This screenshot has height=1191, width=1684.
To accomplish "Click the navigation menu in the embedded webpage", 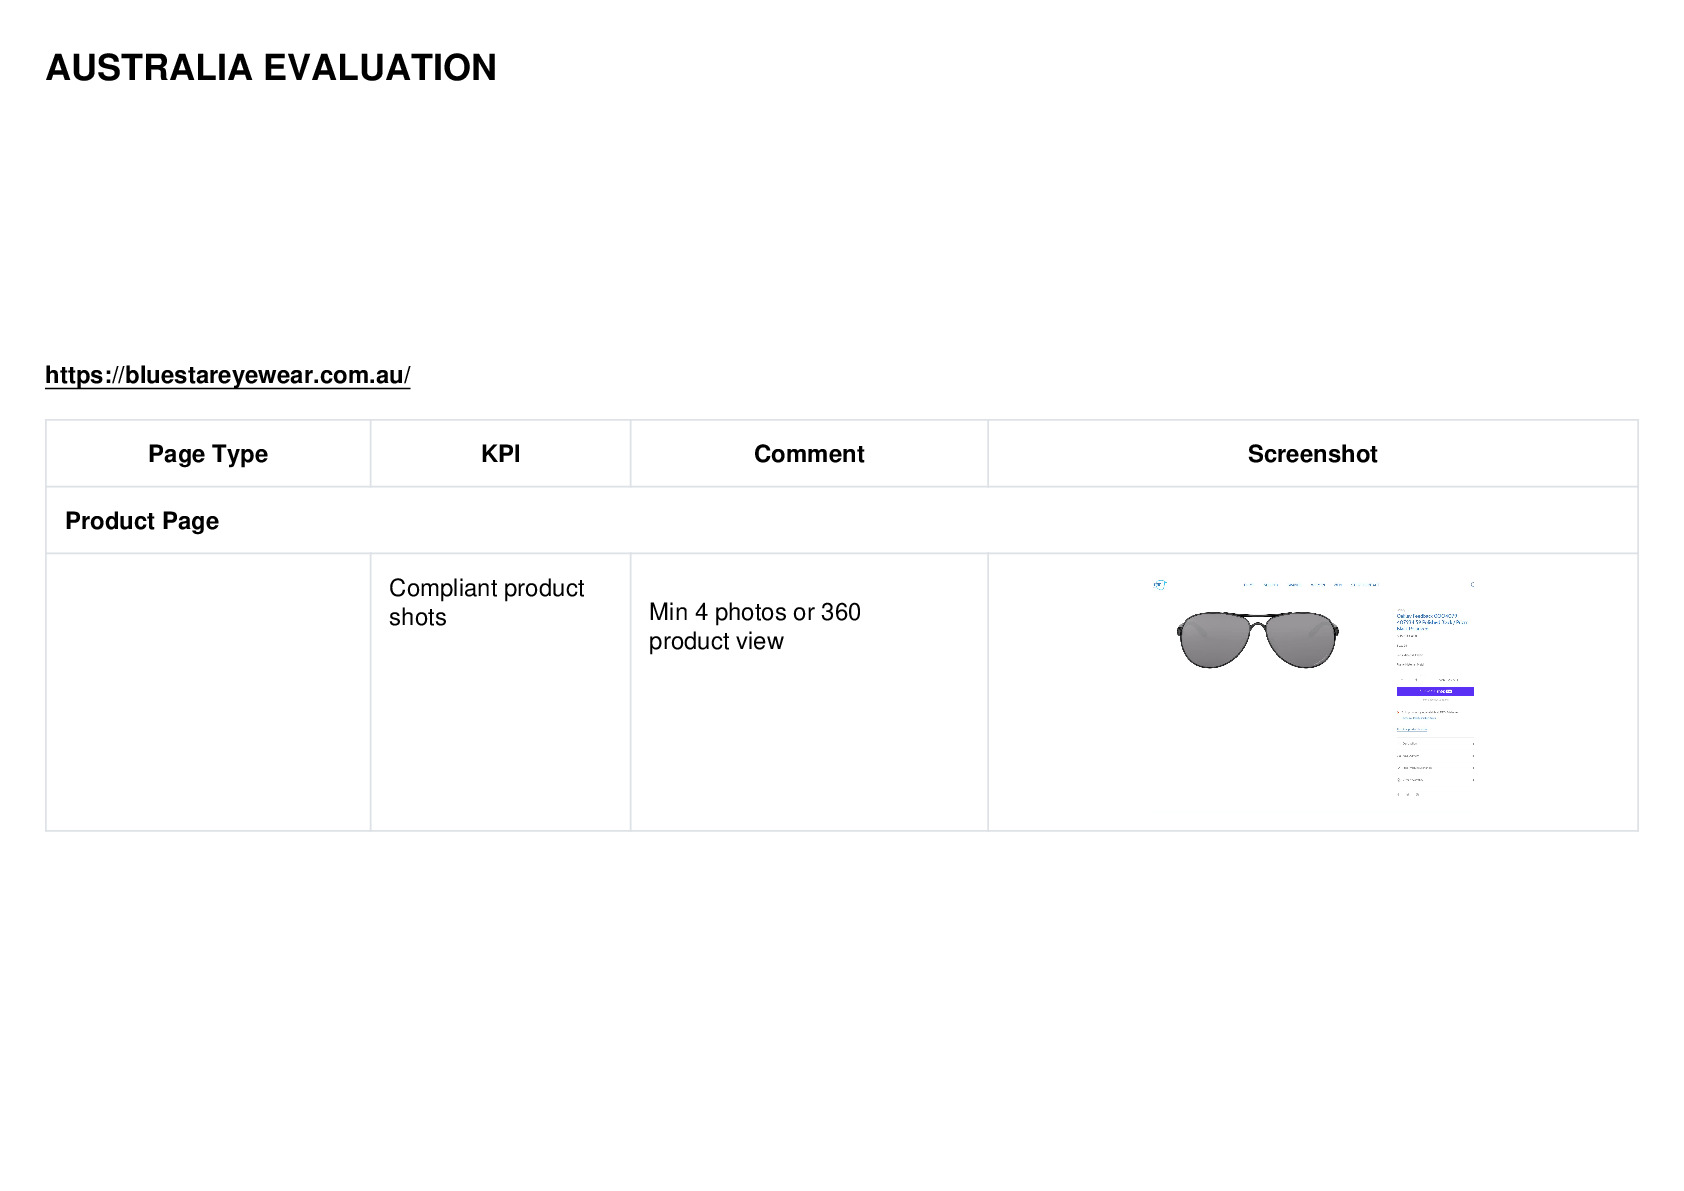I will (x=1309, y=585).
